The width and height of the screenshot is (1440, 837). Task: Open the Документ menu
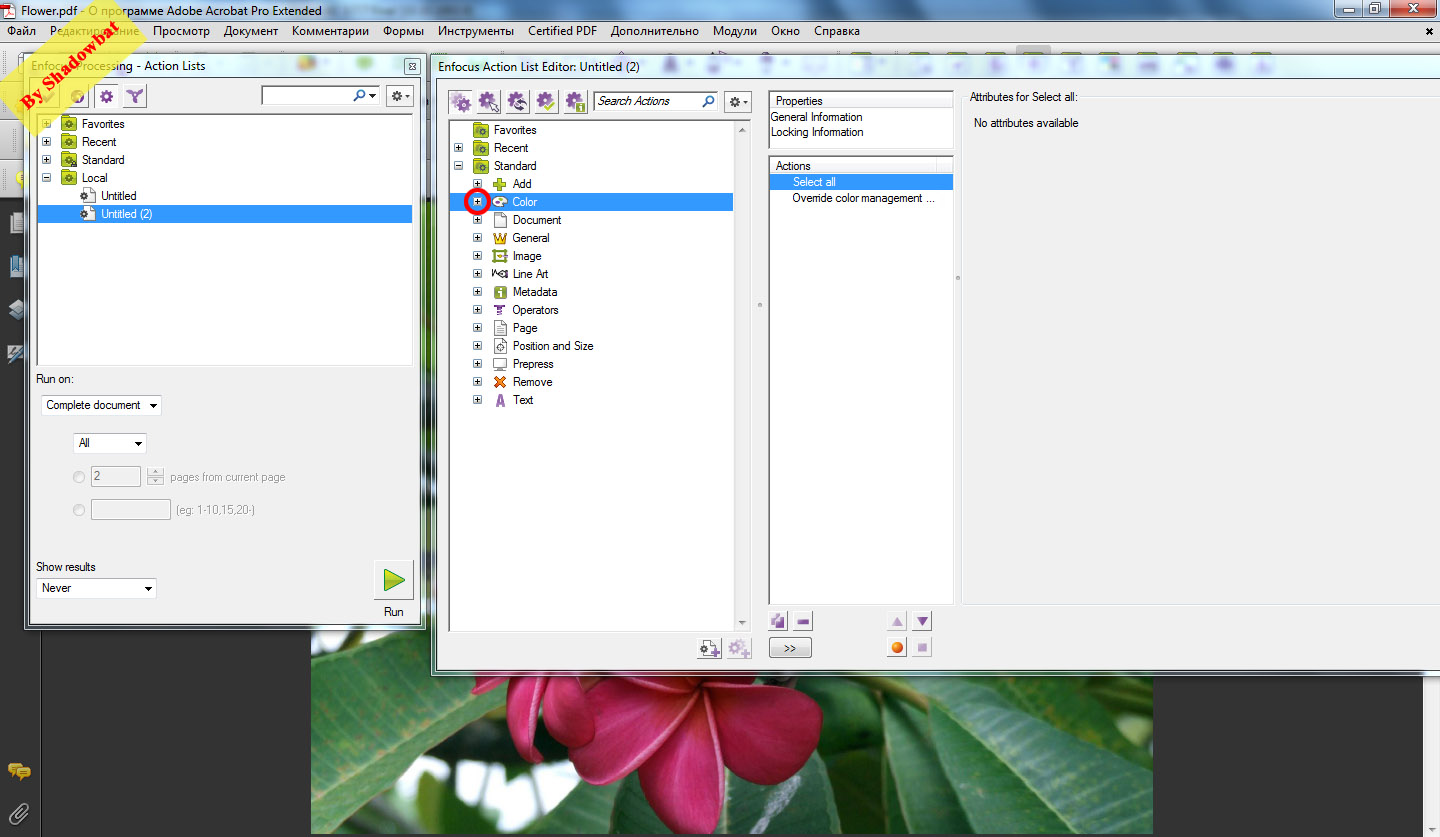[251, 31]
